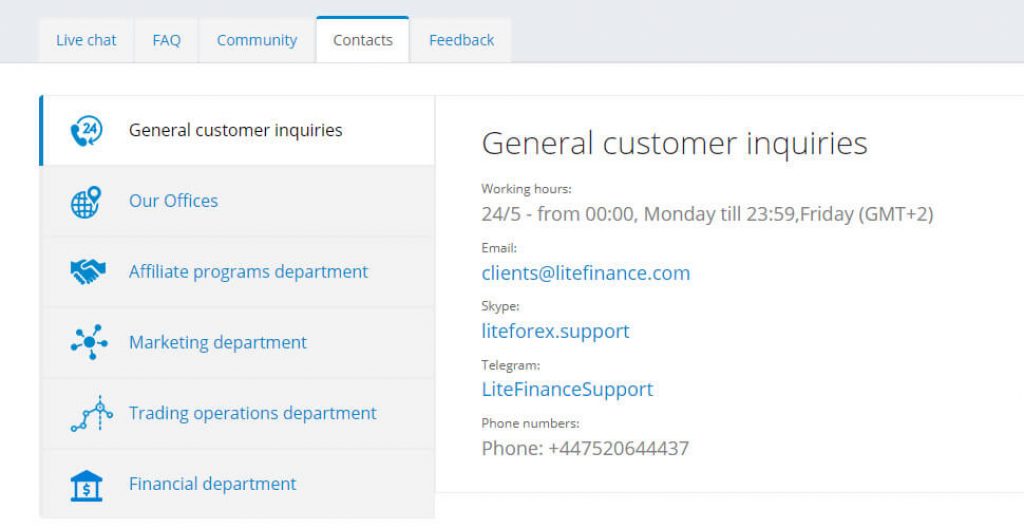Click the network nodes Marketing department icon
Image resolution: width=1024 pixels, height=528 pixels.
(x=87, y=343)
